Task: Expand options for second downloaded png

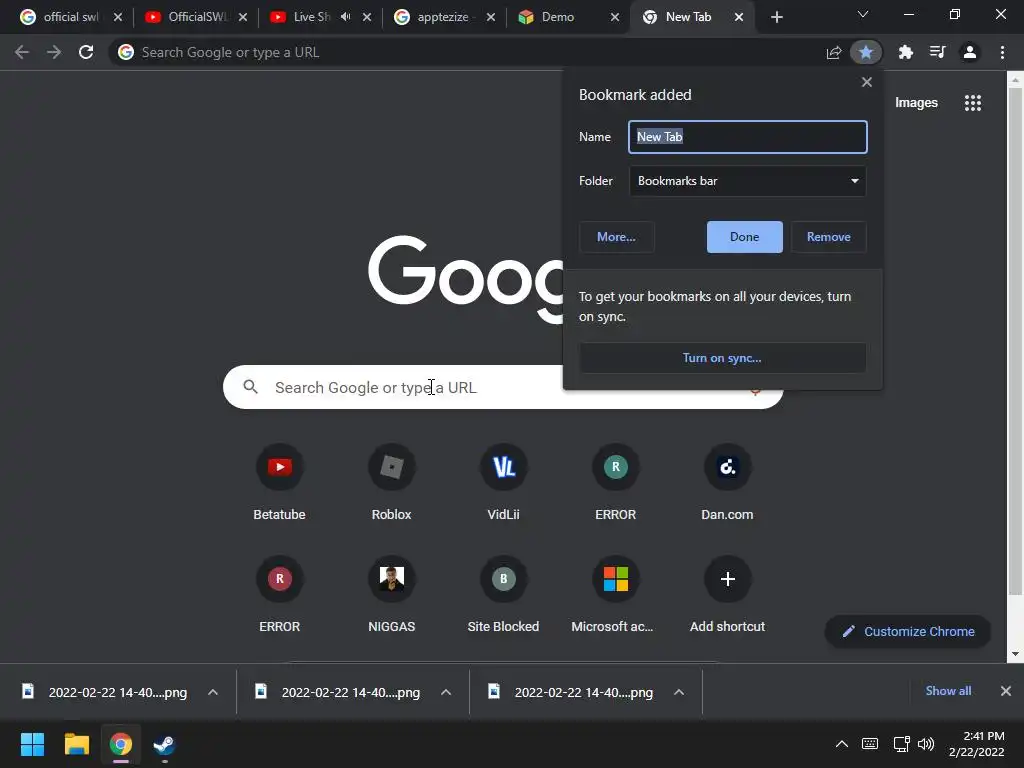Action: point(446,692)
